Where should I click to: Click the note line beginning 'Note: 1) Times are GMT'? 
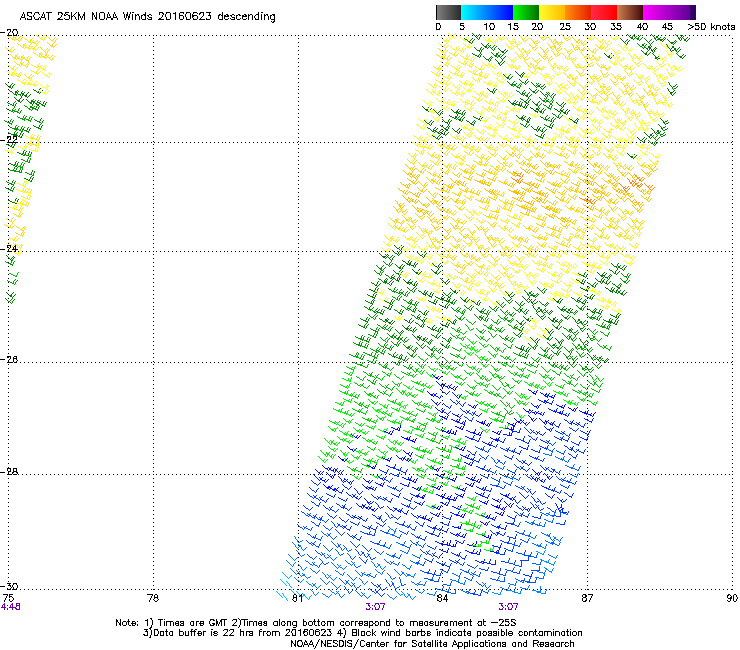[x=316, y=623]
